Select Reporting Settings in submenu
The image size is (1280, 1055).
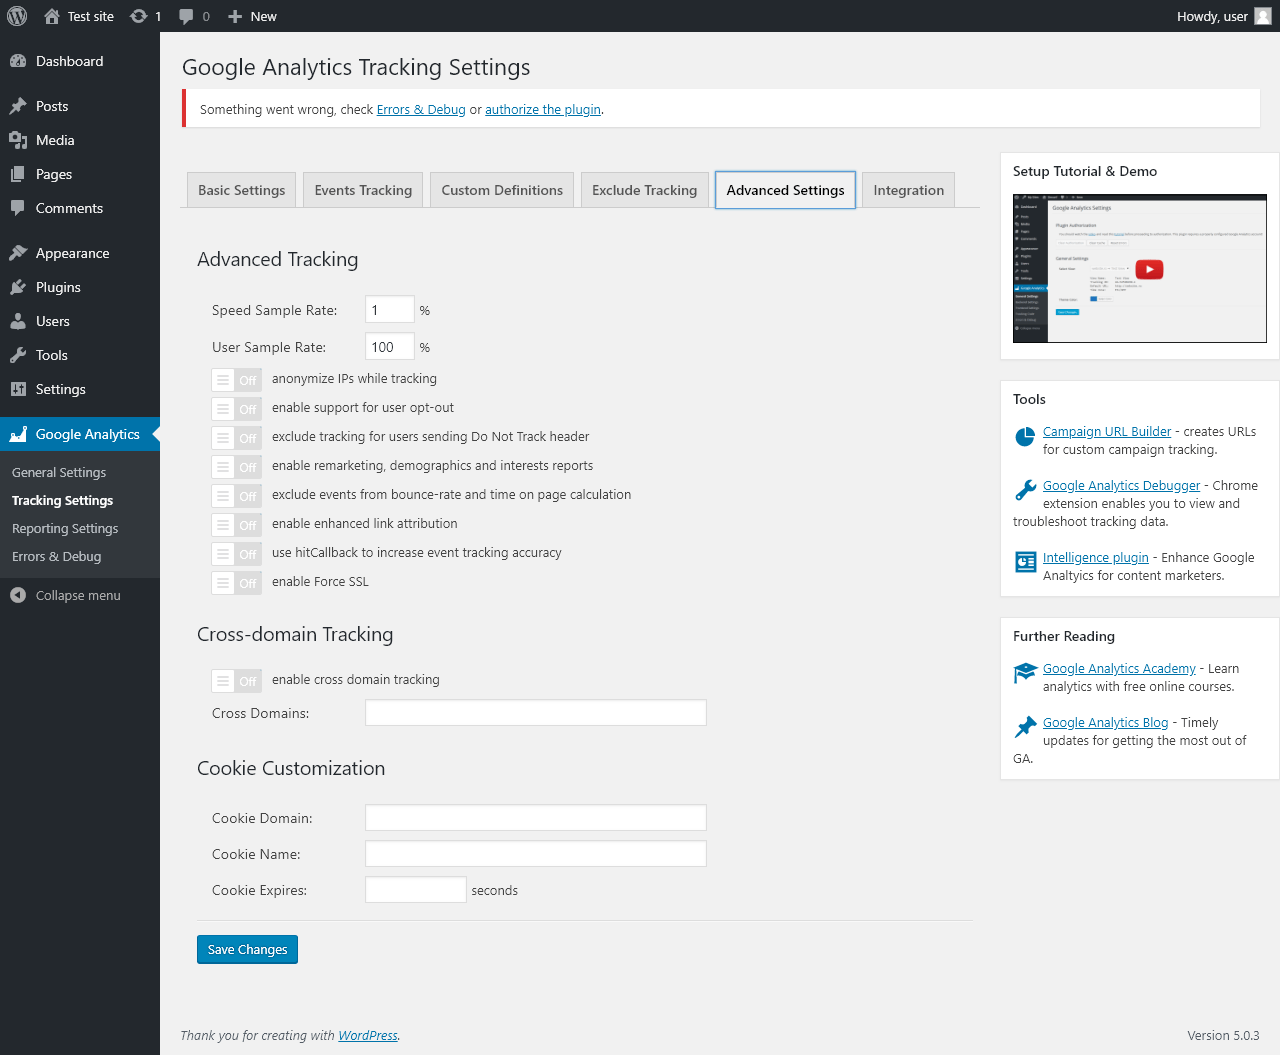point(65,528)
